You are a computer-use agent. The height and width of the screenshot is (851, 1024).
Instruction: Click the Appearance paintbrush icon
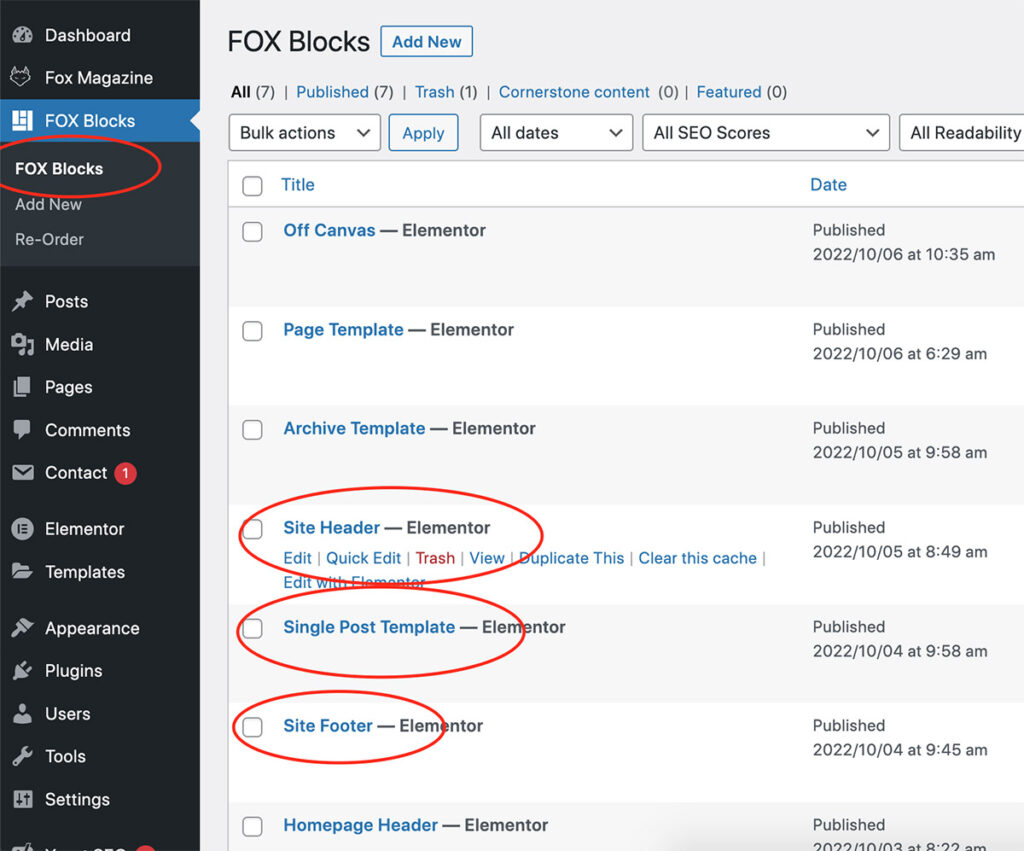[22, 628]
